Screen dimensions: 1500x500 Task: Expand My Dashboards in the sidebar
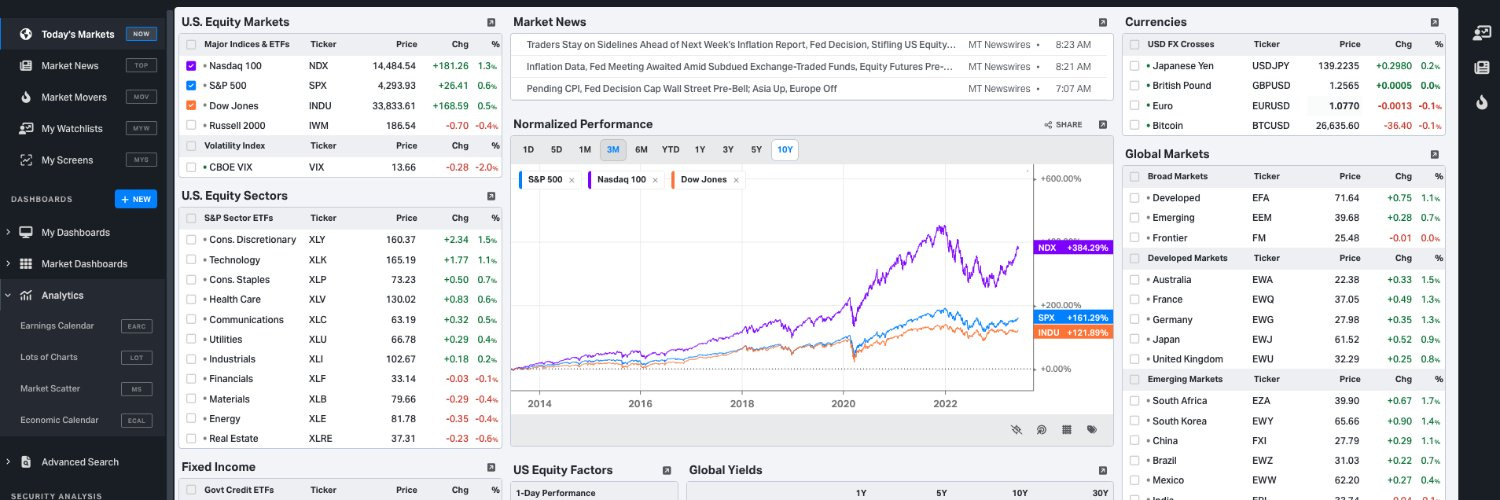click(8, 232)
